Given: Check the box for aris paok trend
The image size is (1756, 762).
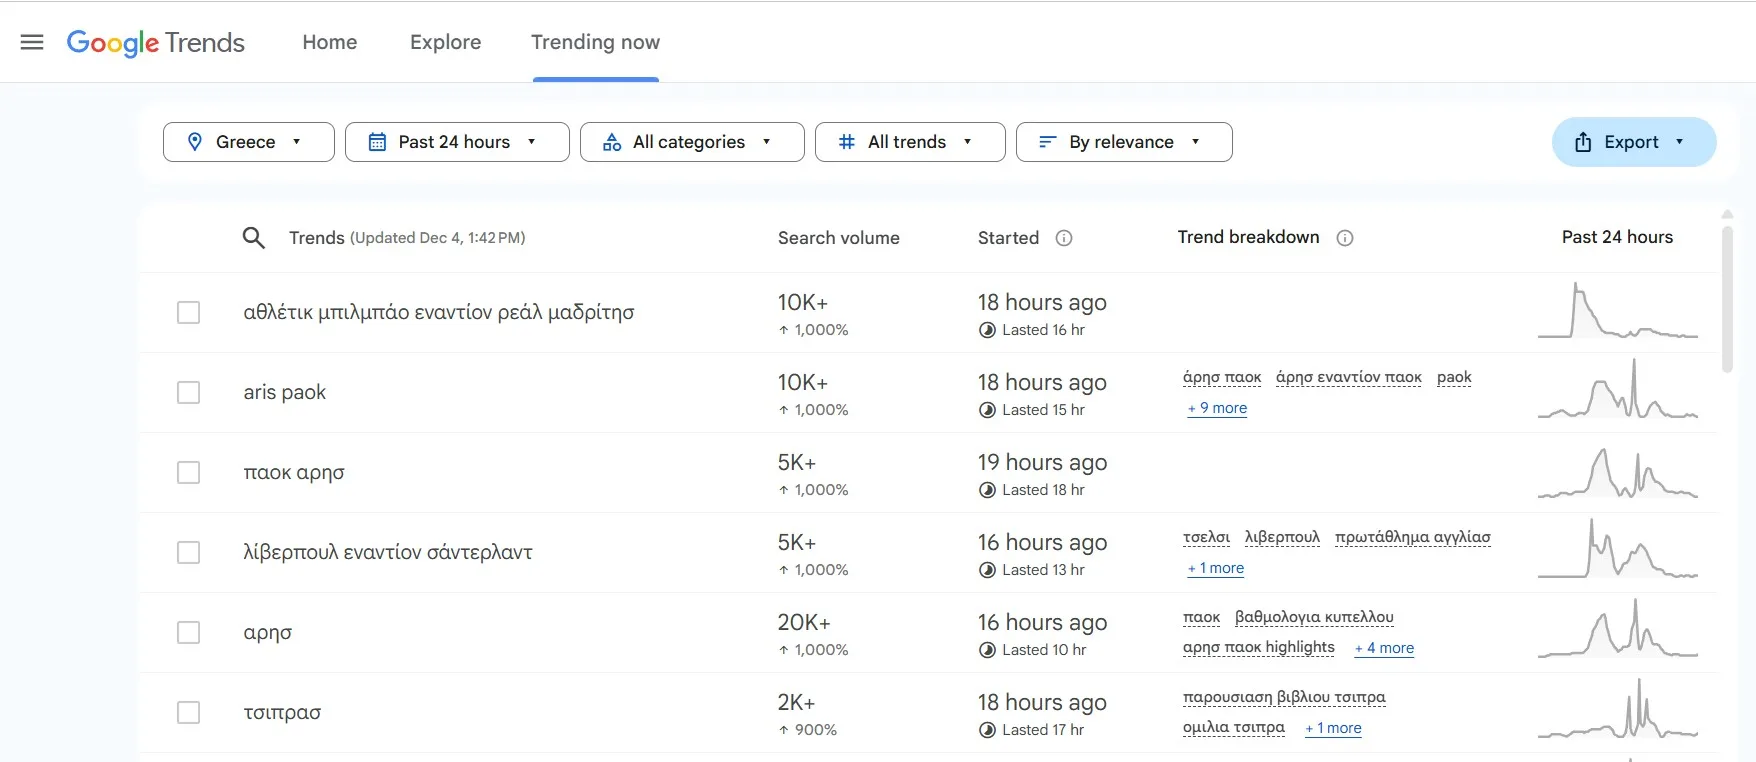Looking at the screenshot, I should (188, 392).
